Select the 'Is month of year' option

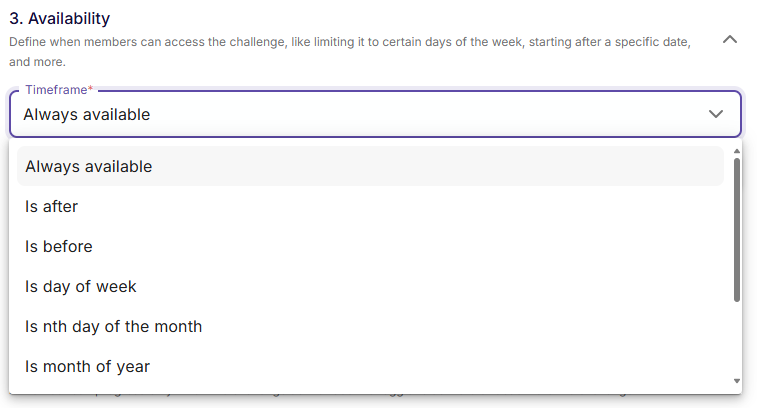88,366
